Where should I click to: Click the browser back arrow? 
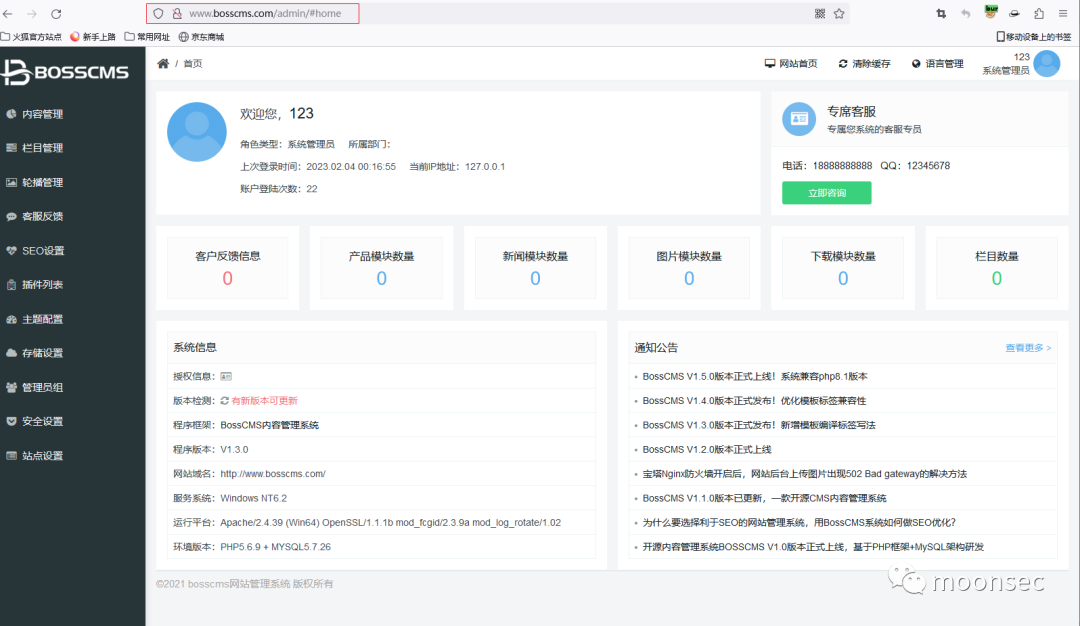tap(8, 14)
